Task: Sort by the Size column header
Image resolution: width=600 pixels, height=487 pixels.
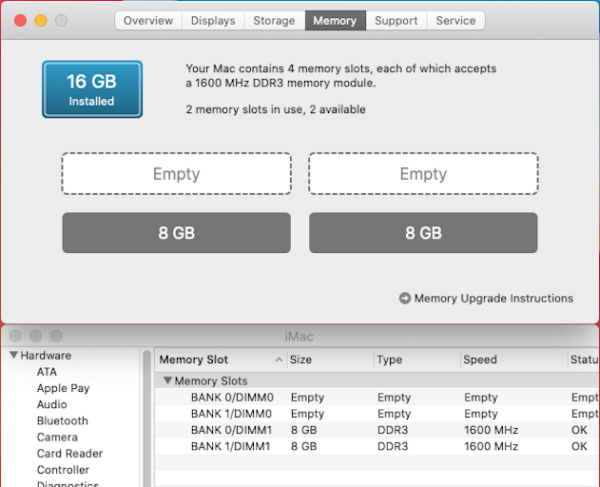Action: (331, 360)
